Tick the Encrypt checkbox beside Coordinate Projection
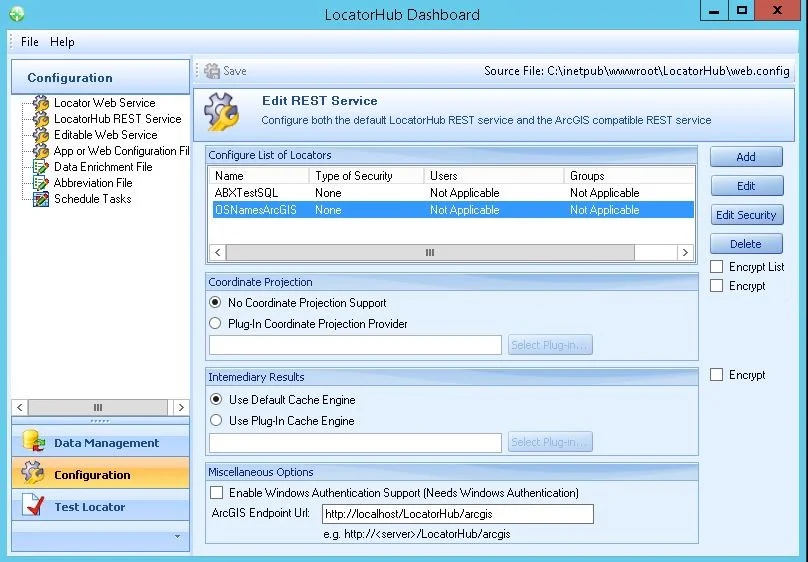This screenshot has height=562, width=808. click(x=716, y=285)
